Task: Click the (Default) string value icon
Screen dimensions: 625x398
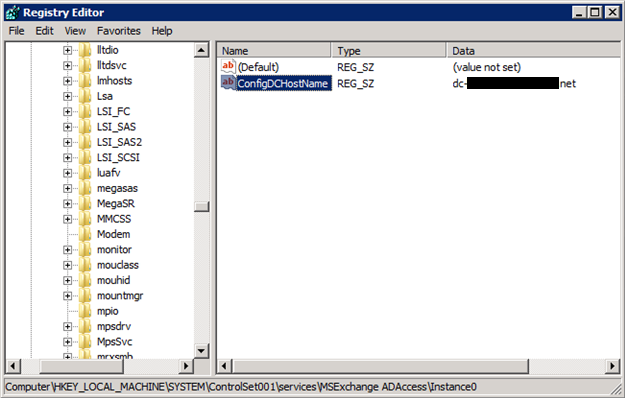Action: click(x=228, y=66)
